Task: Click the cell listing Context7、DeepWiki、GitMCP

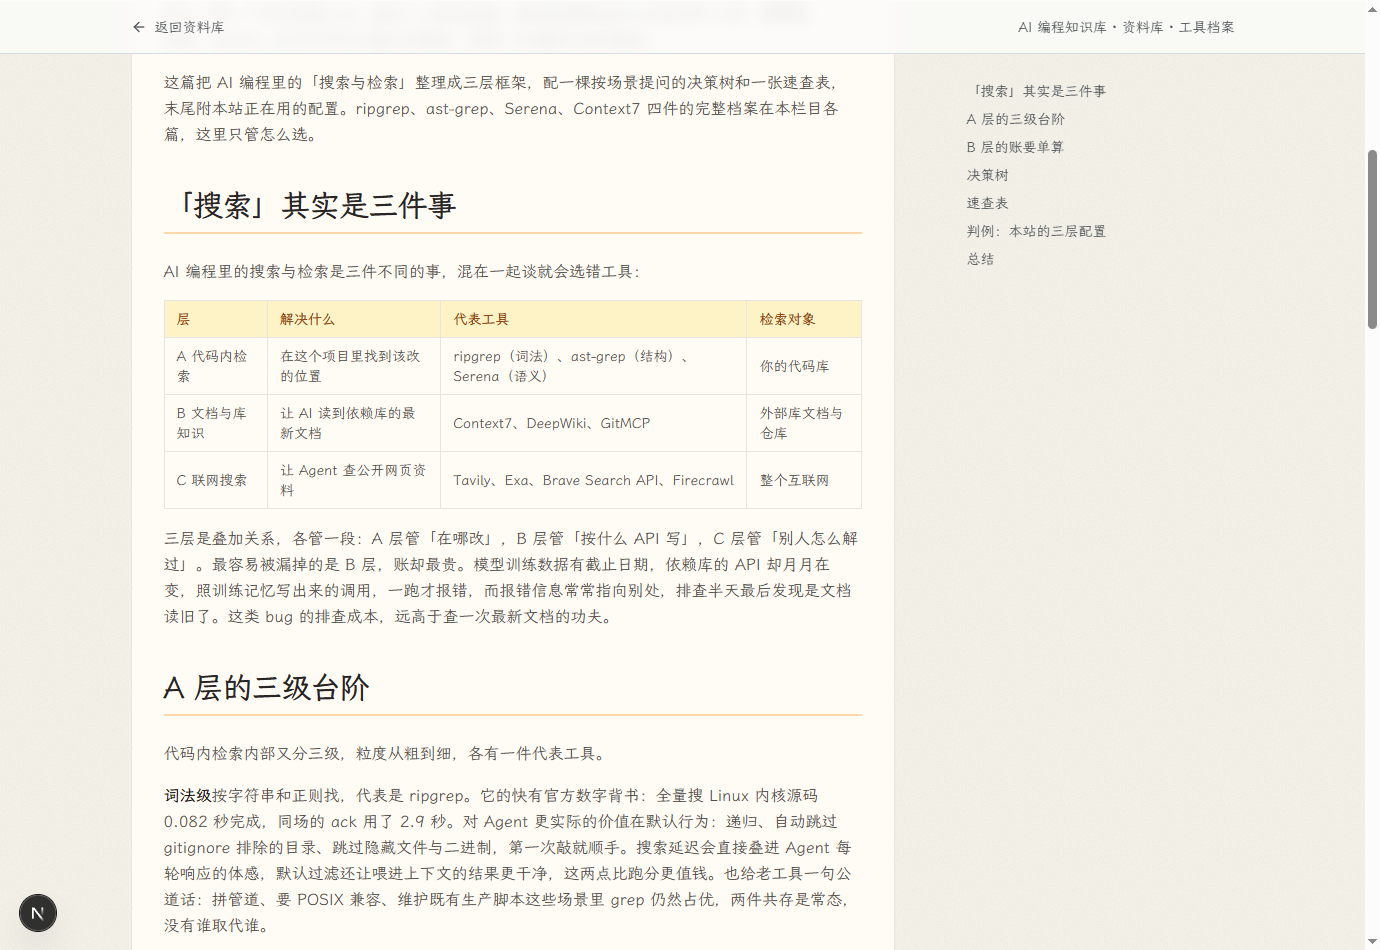Action: [594, 423]
